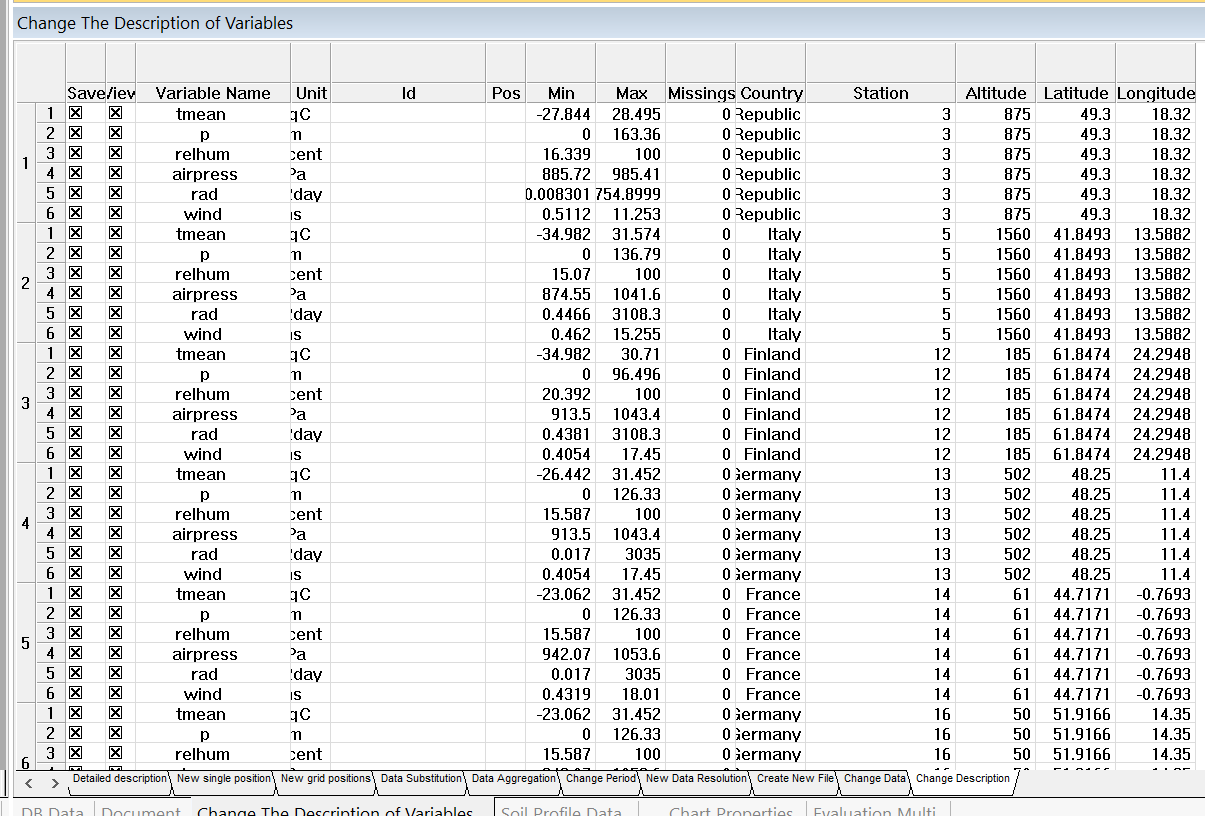Open the Change Data tab
This screenshot has height=816, width=1205.
(875, 778)
